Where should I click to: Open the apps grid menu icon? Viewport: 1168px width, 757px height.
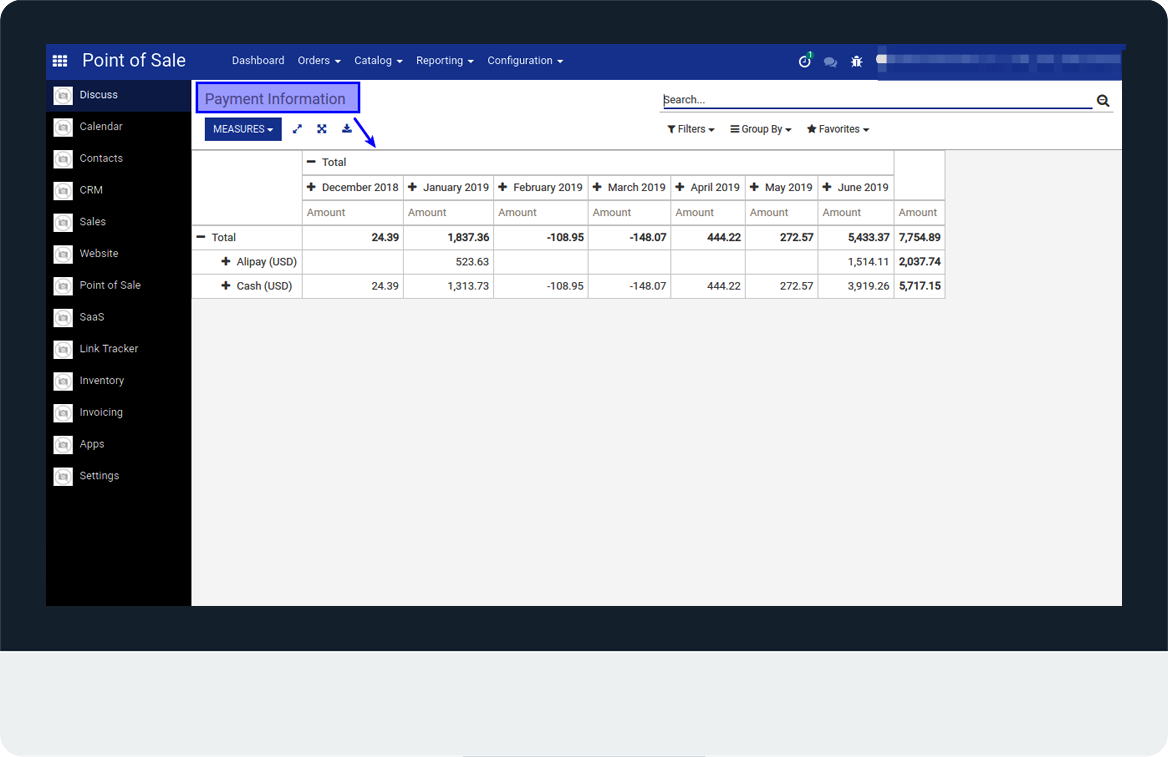tap(60, 60)
